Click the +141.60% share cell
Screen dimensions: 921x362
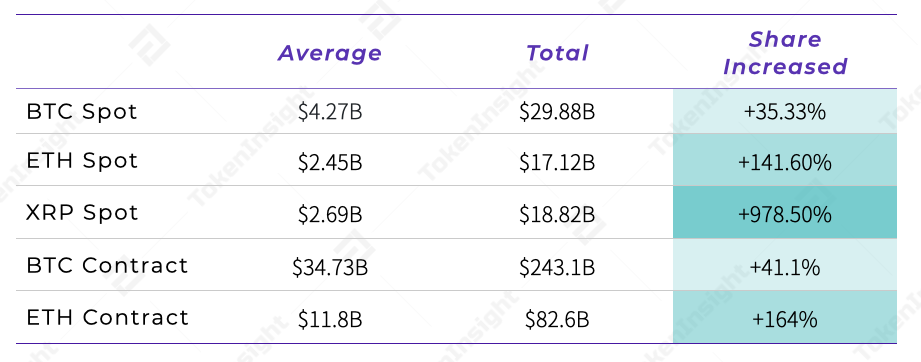tap(785, 160)
